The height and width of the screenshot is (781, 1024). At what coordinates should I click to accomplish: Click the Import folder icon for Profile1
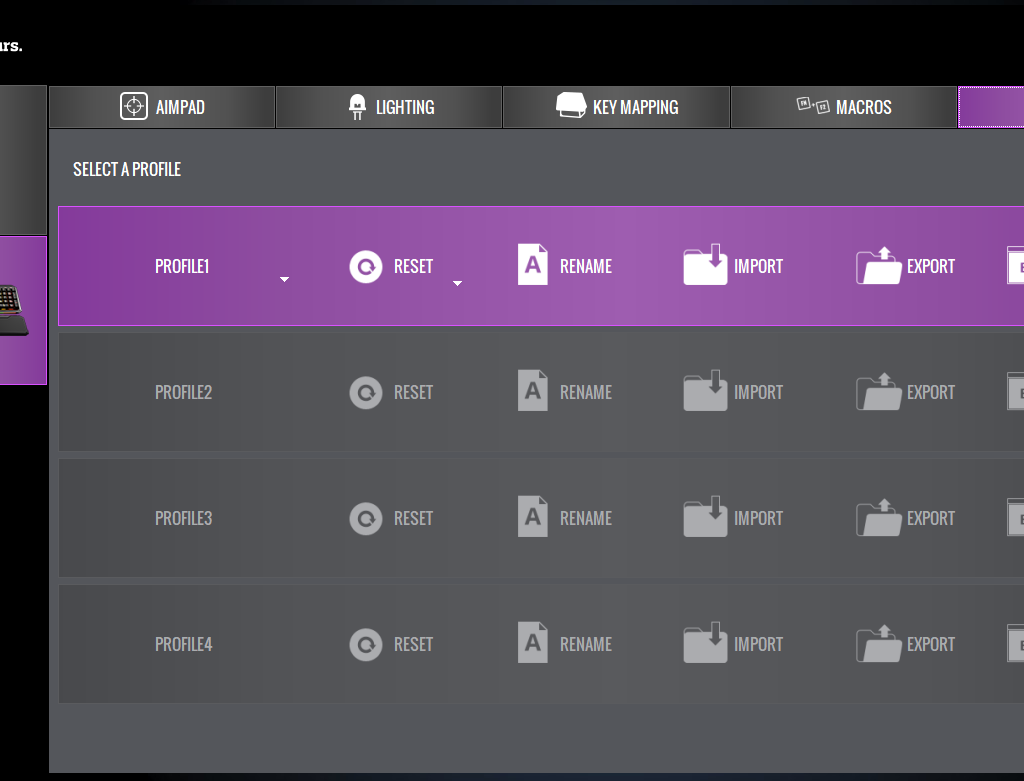pos(705,266)
